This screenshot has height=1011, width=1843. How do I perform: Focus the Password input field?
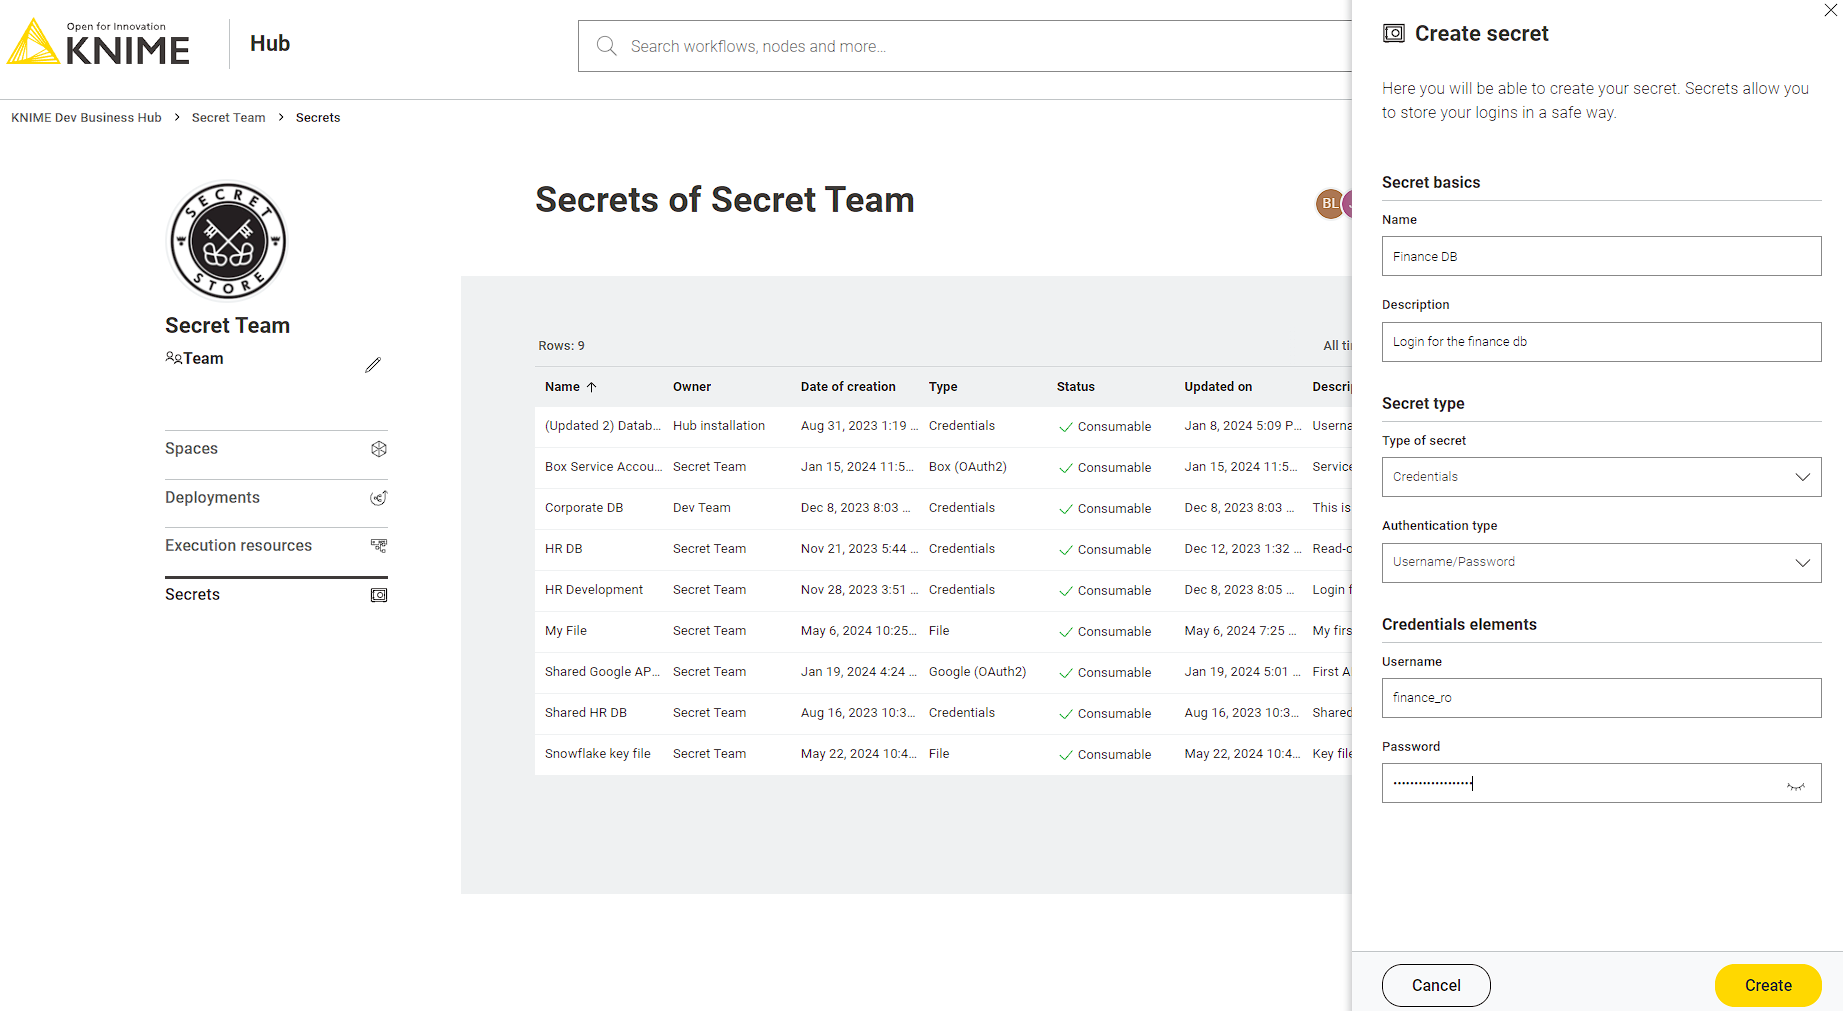coord(1601,783)
